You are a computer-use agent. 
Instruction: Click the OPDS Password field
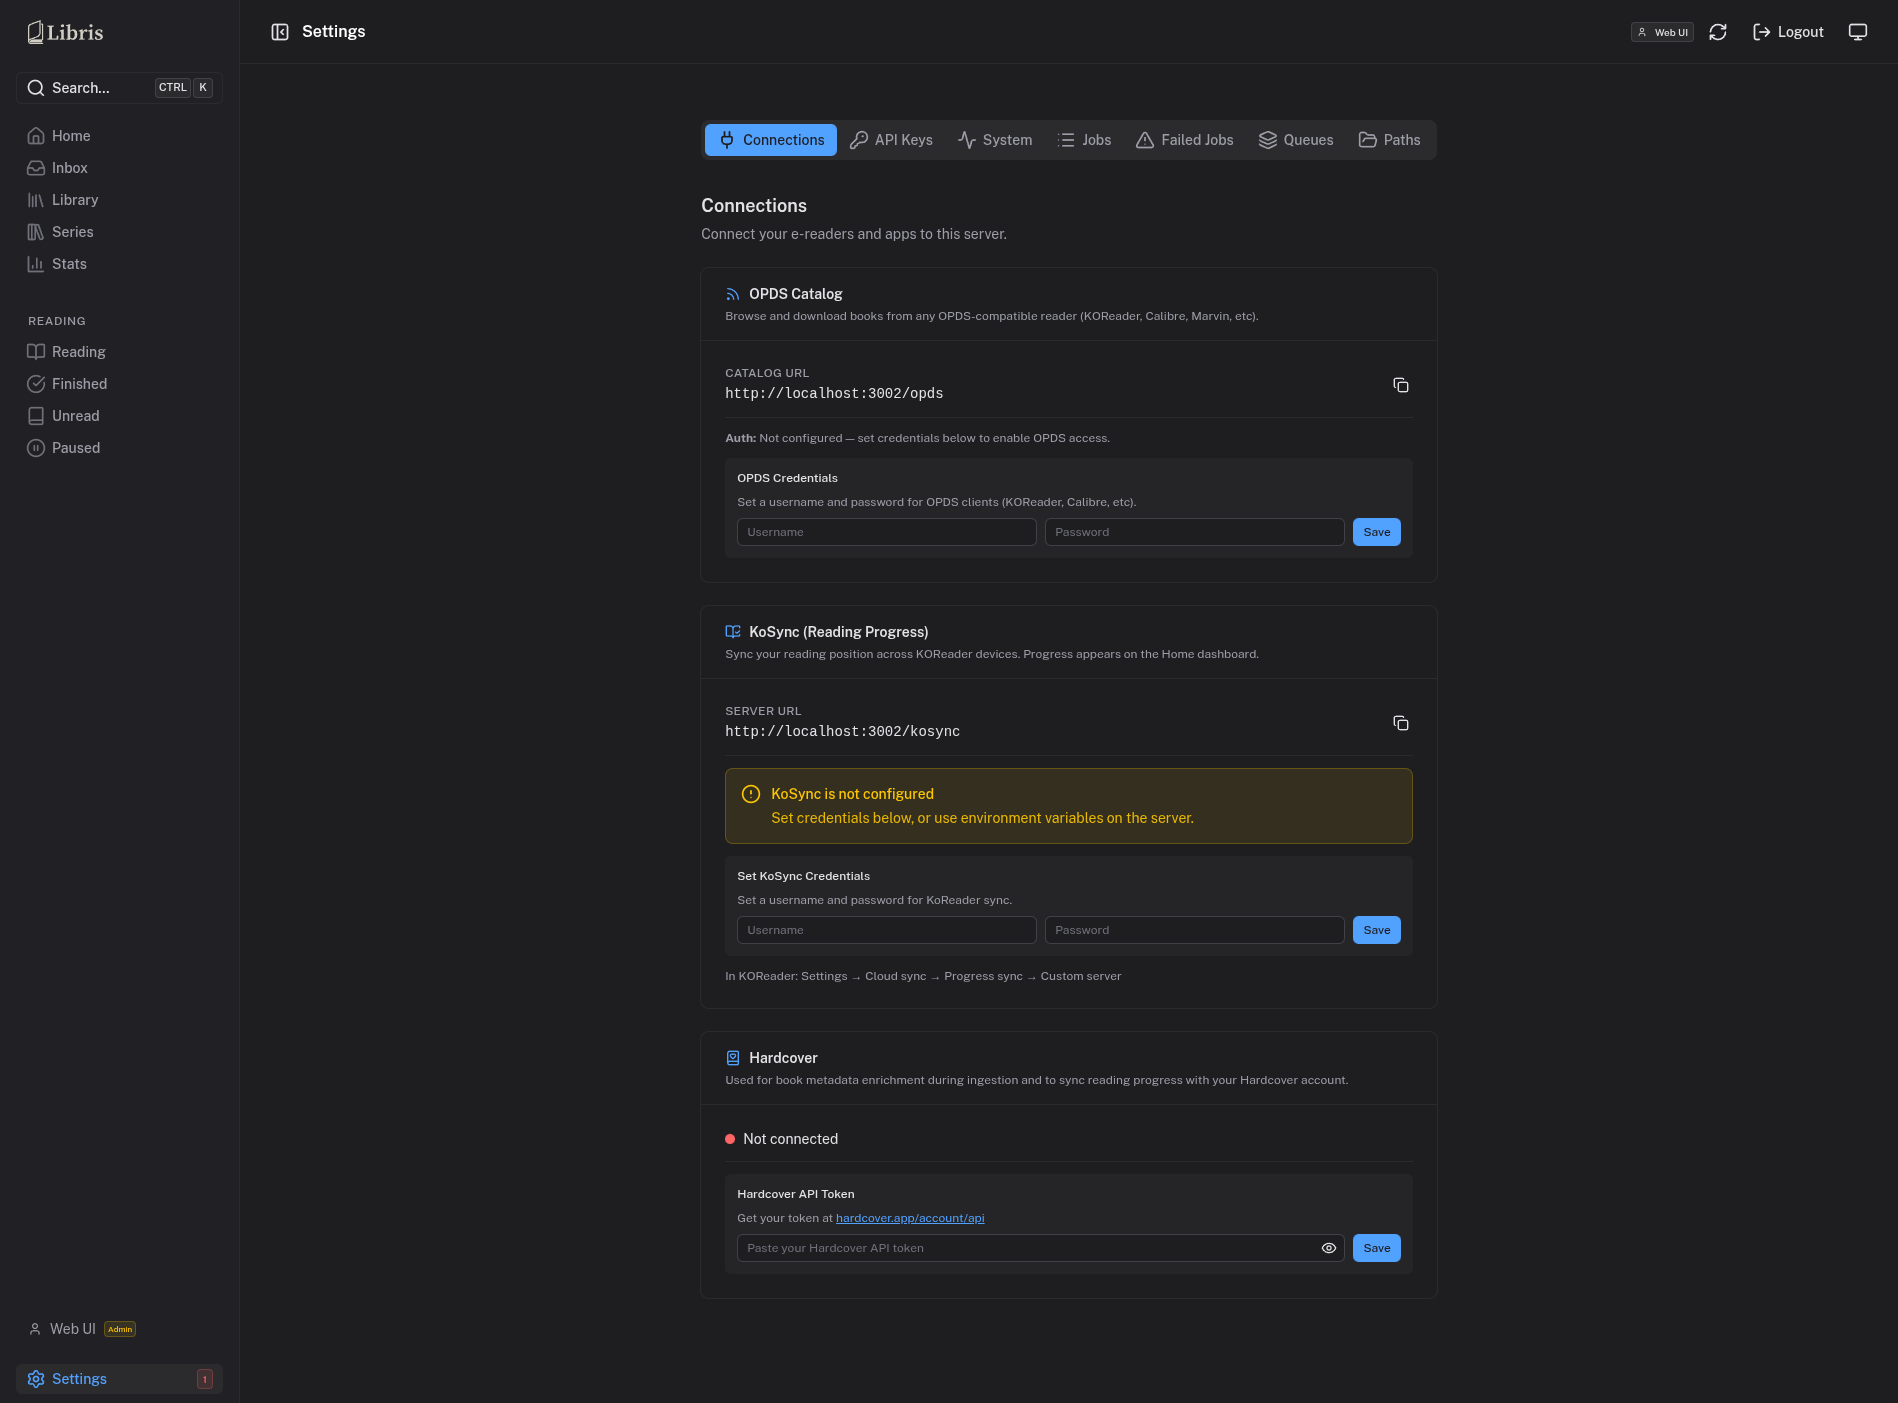[1195, 532]
